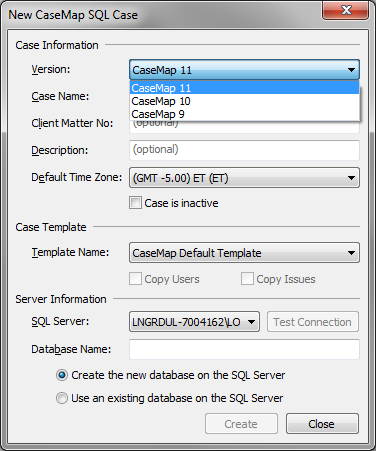The height and width of the screenshot is (451, 376).
Task: Open the Template Name dropdown
Action: pos(244,253)
